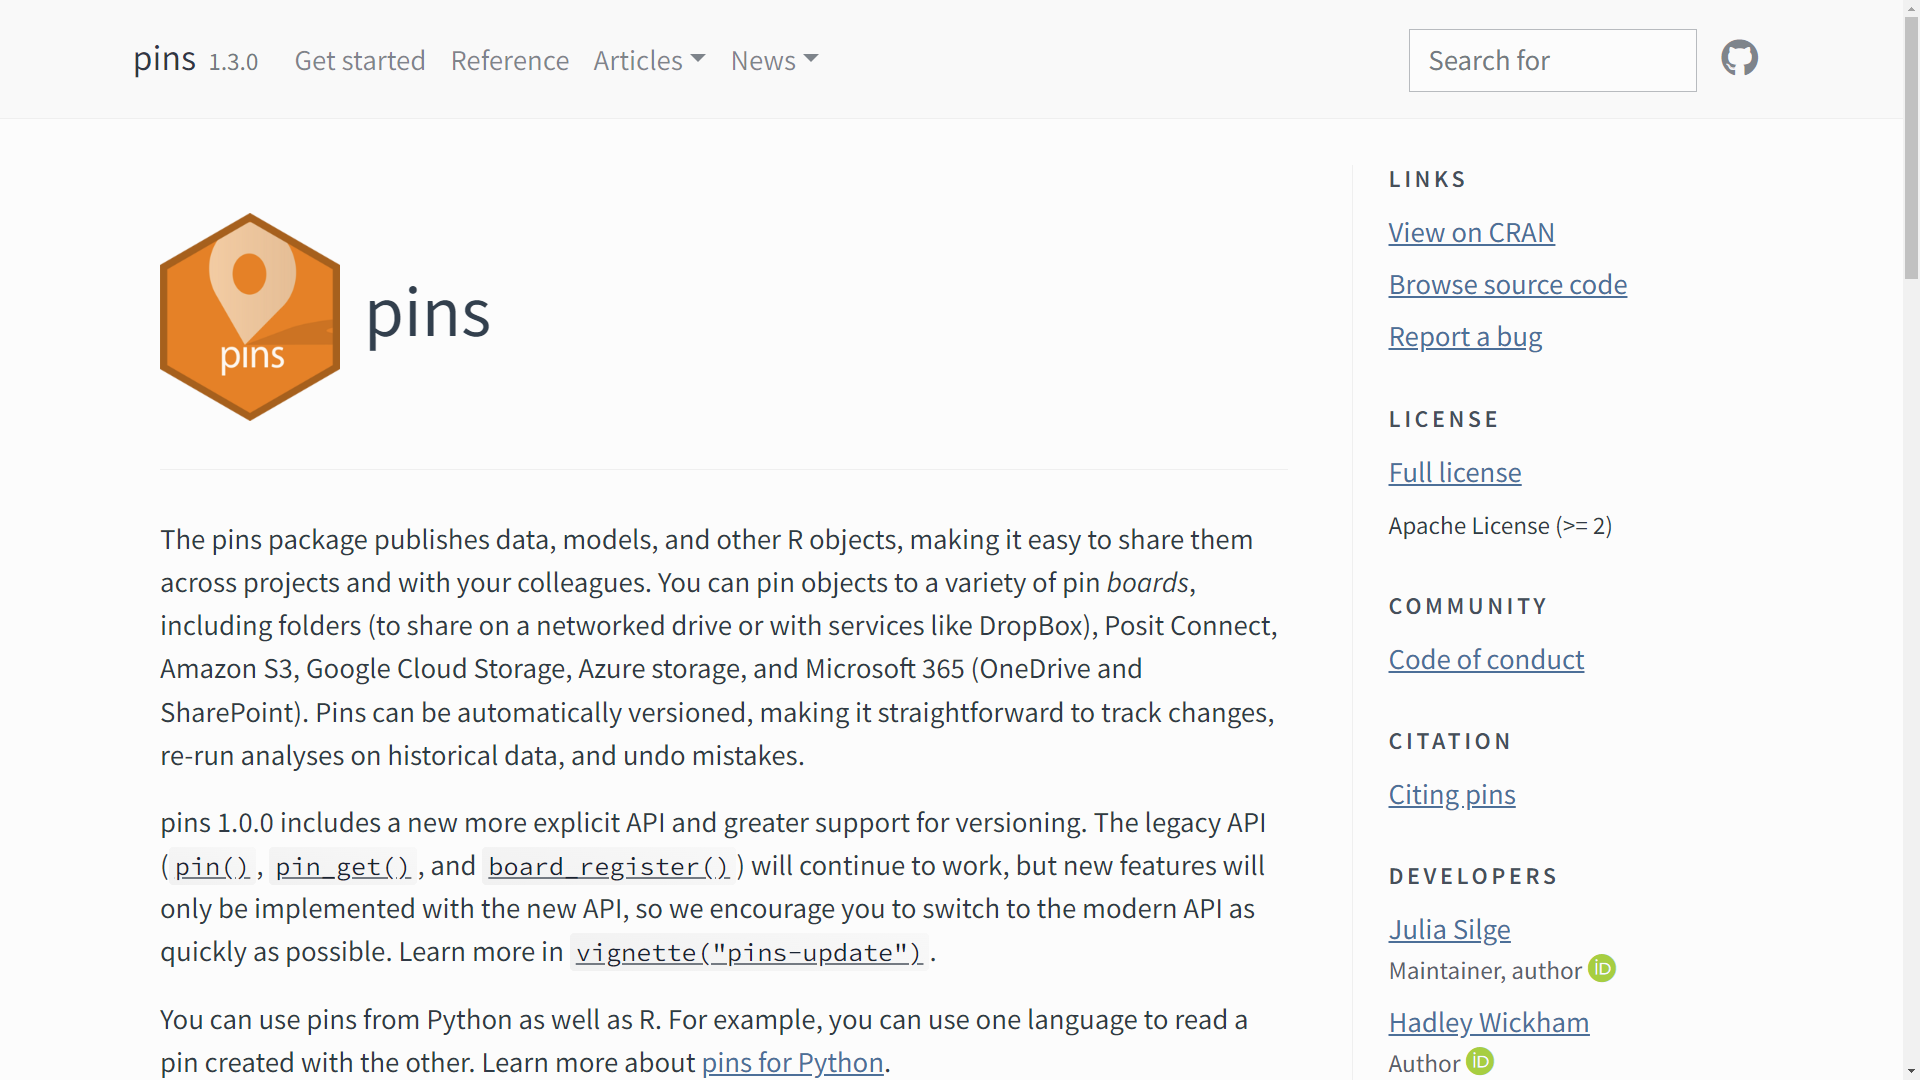Click the pins brand home link
The image size is (1920, 1080).
coord(165,59)
